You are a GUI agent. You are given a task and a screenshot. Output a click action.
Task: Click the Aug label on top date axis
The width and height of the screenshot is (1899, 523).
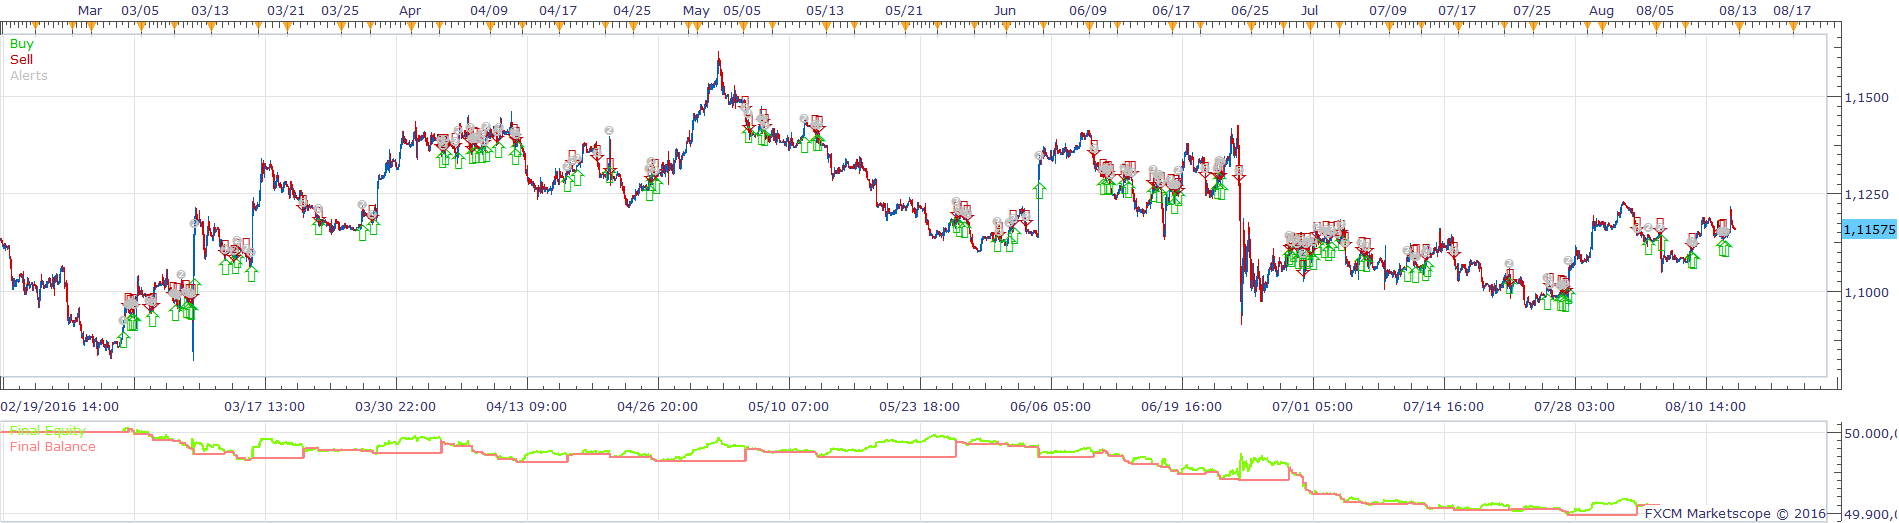[x=1601, y=11]
